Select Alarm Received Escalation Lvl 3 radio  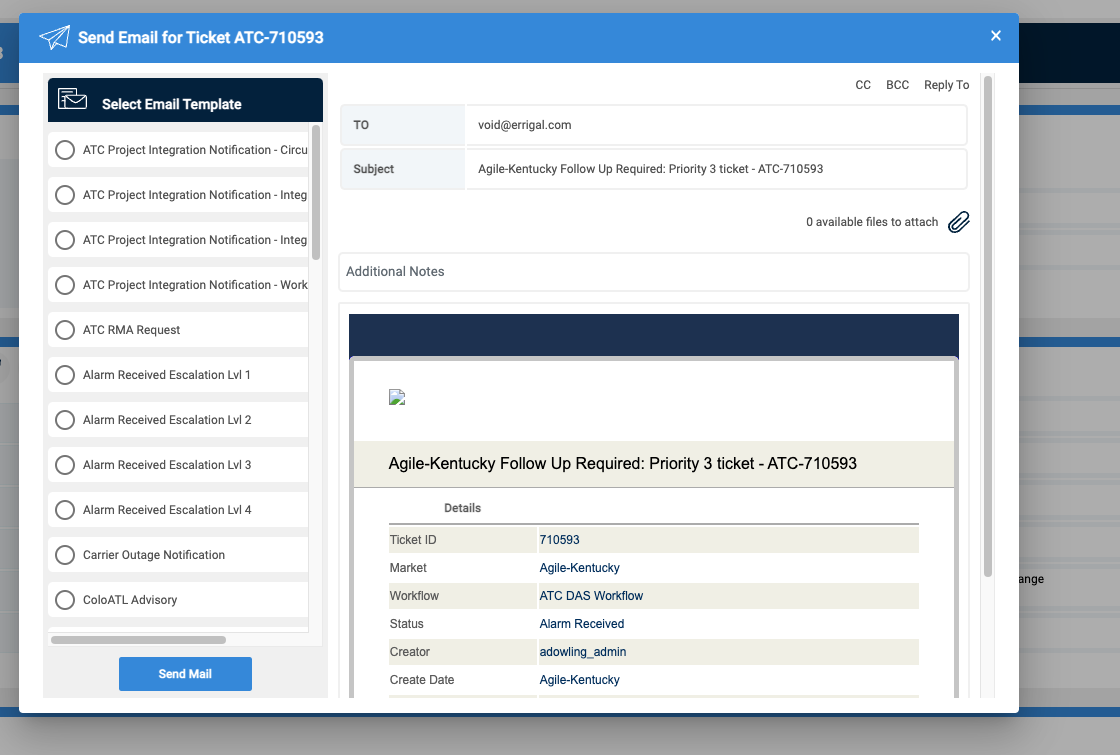(x=65, y=465)
